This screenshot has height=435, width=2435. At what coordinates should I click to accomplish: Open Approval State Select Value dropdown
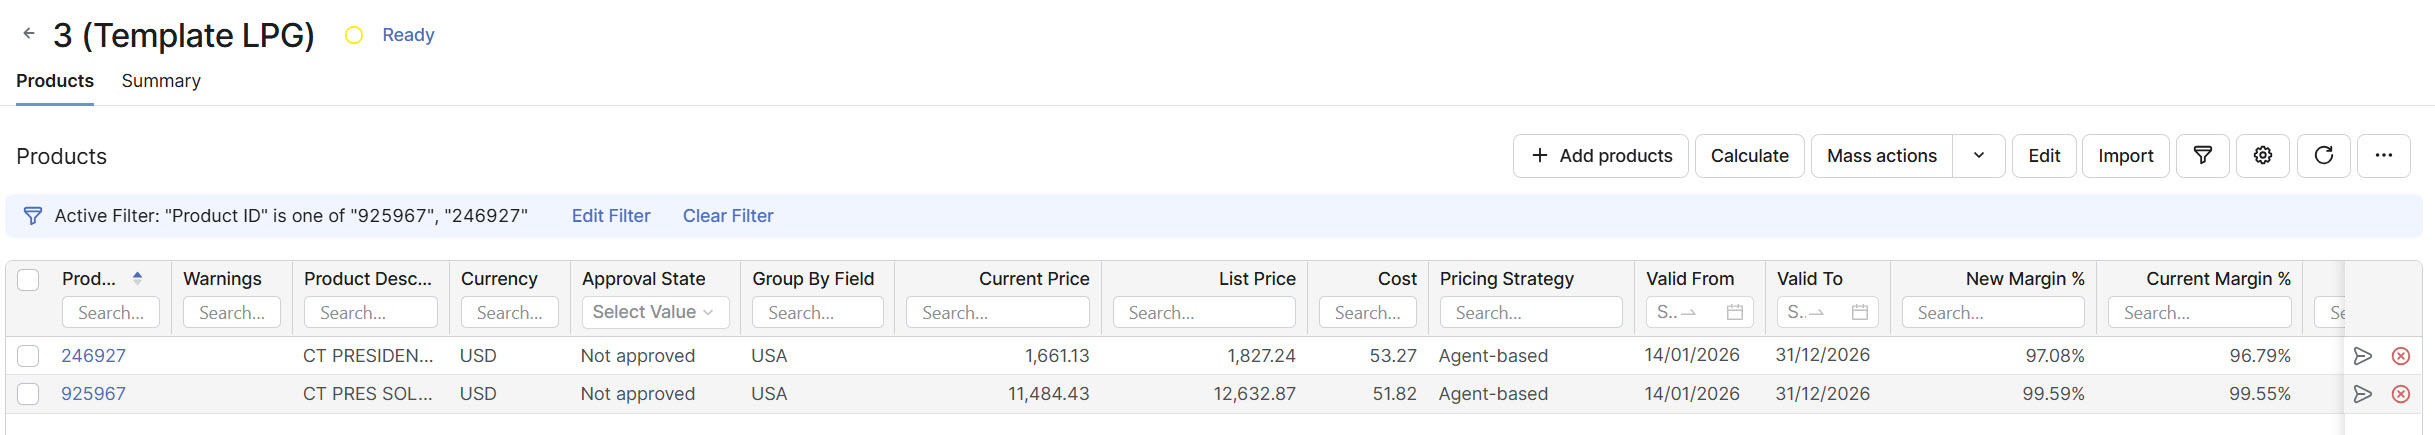tap(654, 312)
